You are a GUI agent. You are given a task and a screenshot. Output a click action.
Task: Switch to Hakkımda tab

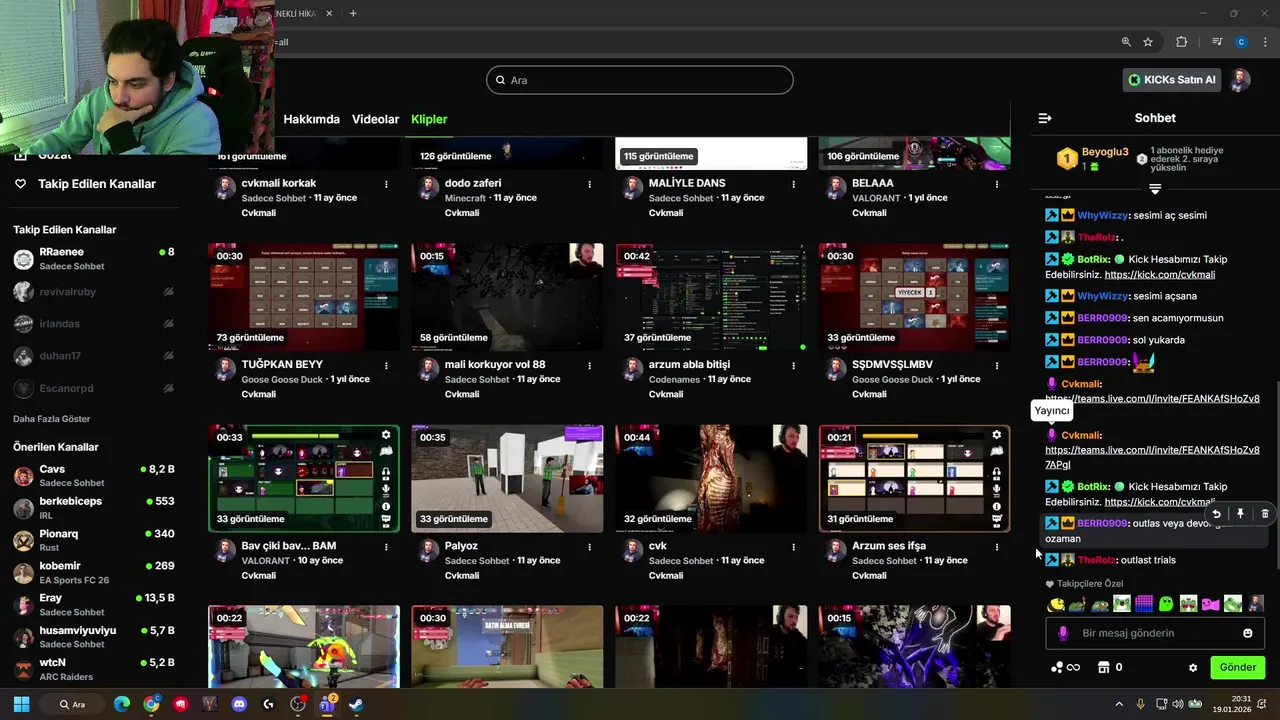[x=311, y=119]
